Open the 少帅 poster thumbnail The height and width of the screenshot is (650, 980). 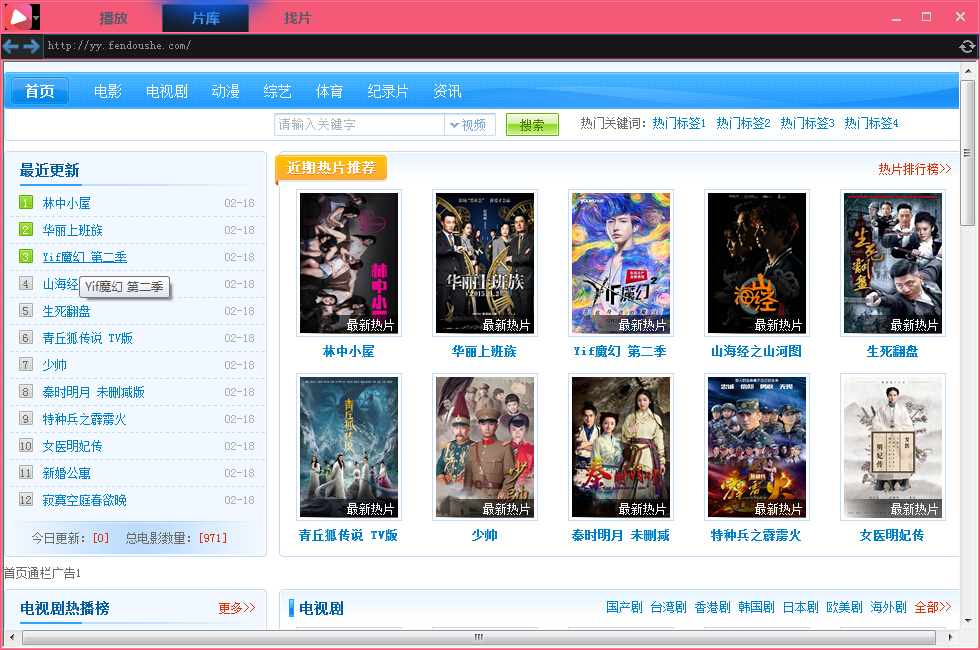click(x=485, y=447)
